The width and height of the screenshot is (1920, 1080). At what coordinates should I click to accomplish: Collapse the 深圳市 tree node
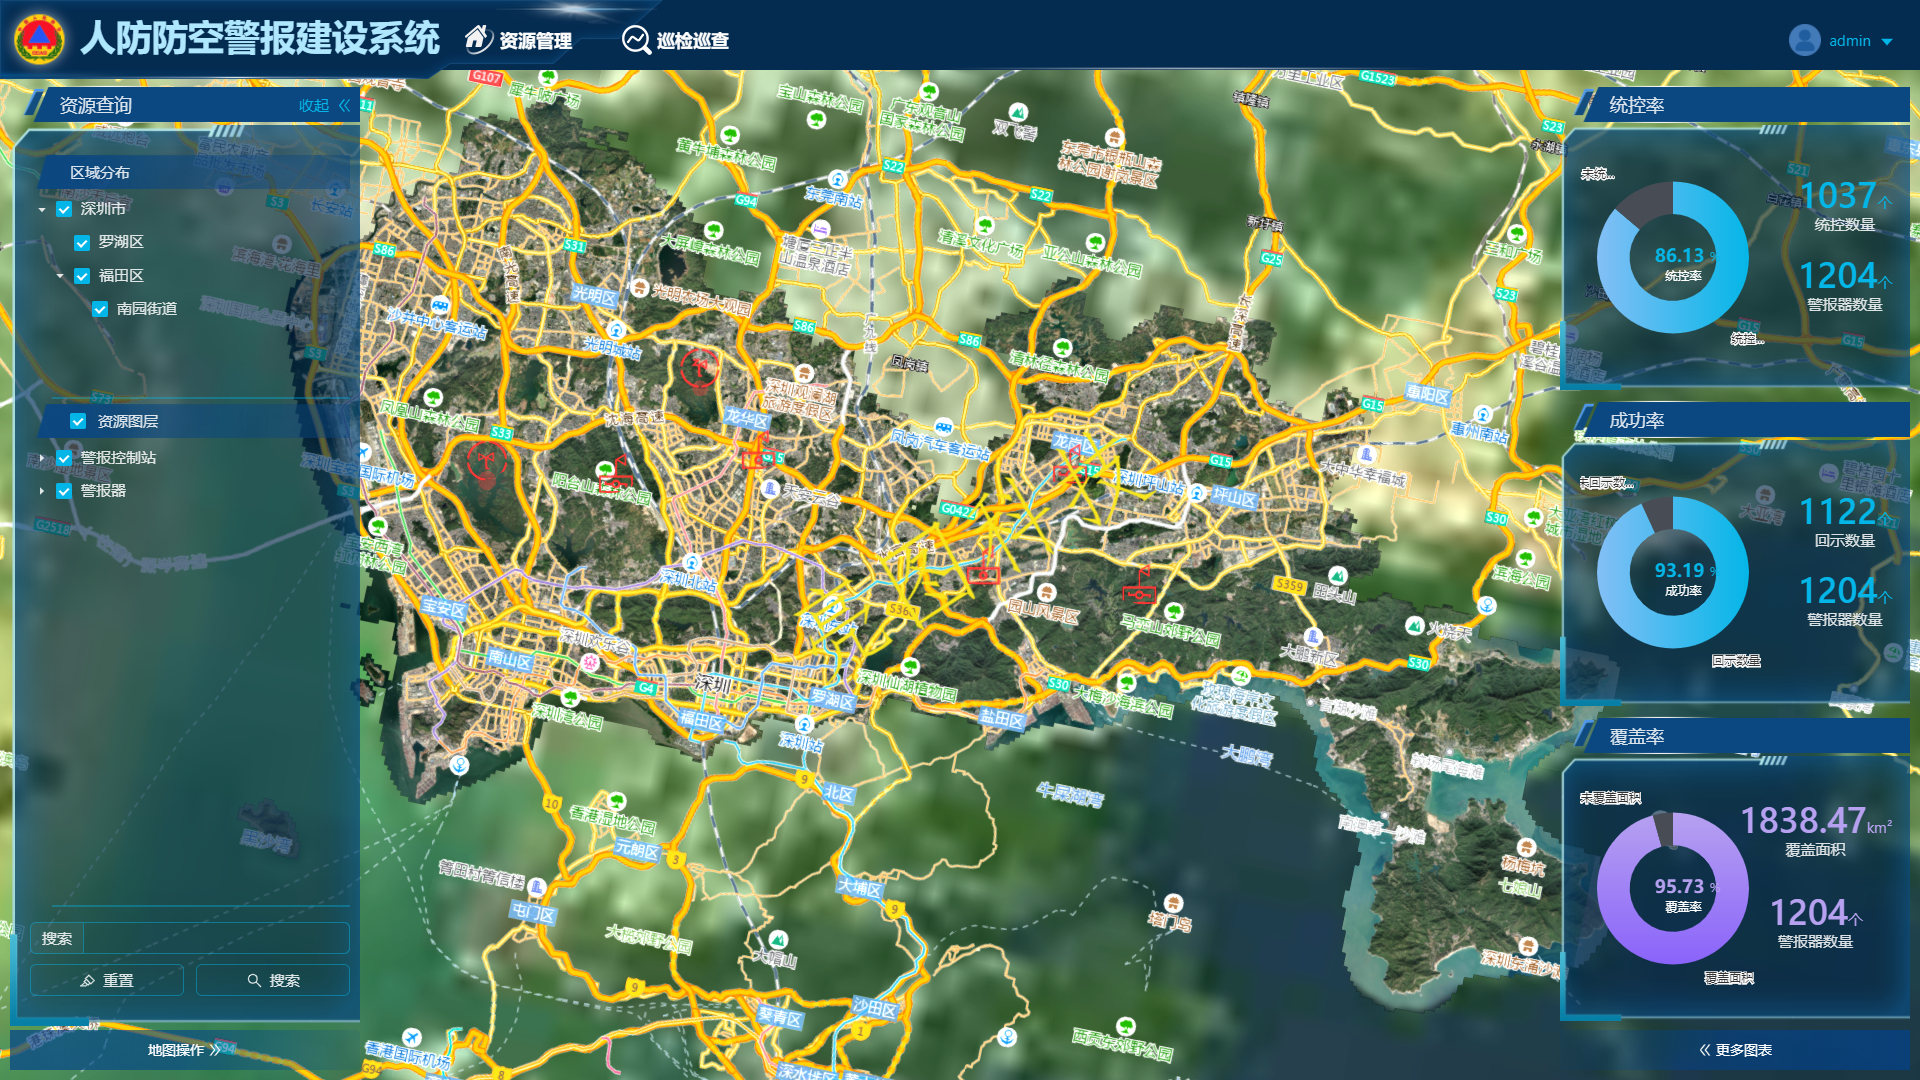coord(42,210)
